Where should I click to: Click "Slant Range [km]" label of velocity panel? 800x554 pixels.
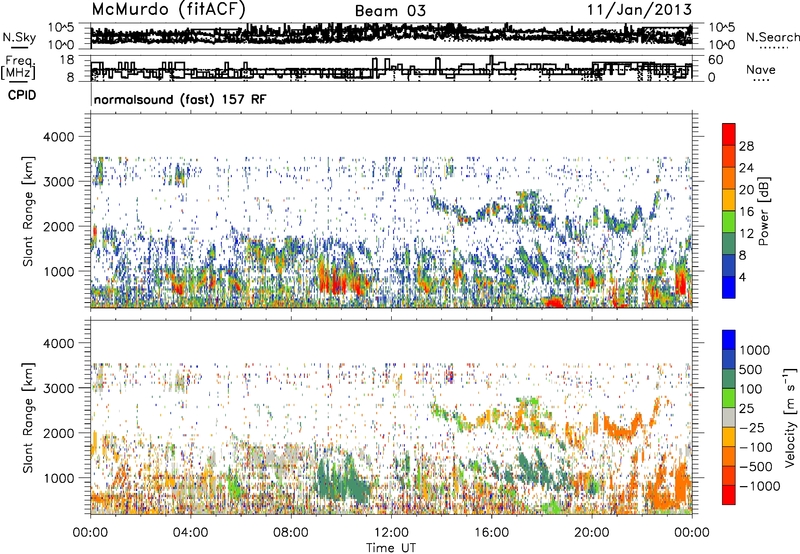click(x=28, y=417)
